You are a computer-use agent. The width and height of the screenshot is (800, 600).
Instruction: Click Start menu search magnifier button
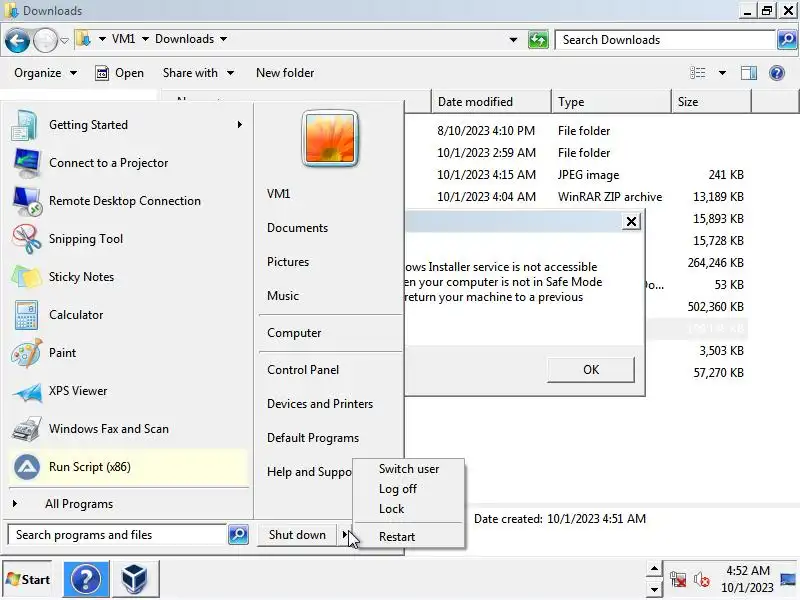[238, 534]
